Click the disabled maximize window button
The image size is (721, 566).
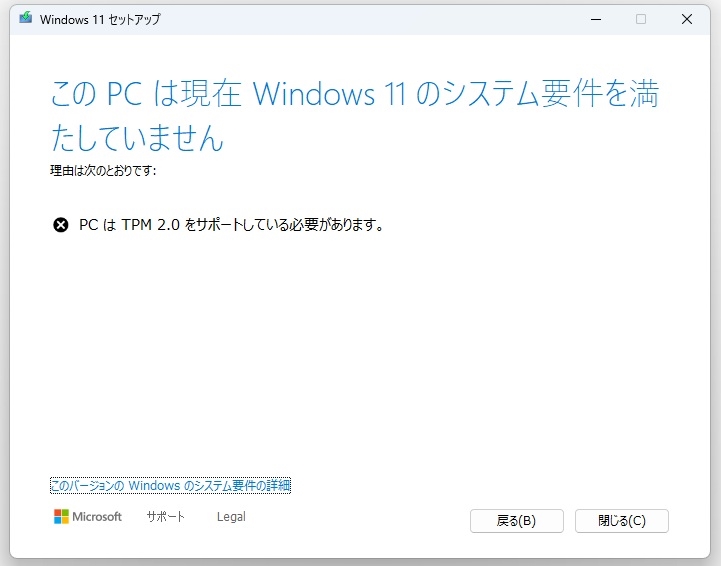click(641, 19)
